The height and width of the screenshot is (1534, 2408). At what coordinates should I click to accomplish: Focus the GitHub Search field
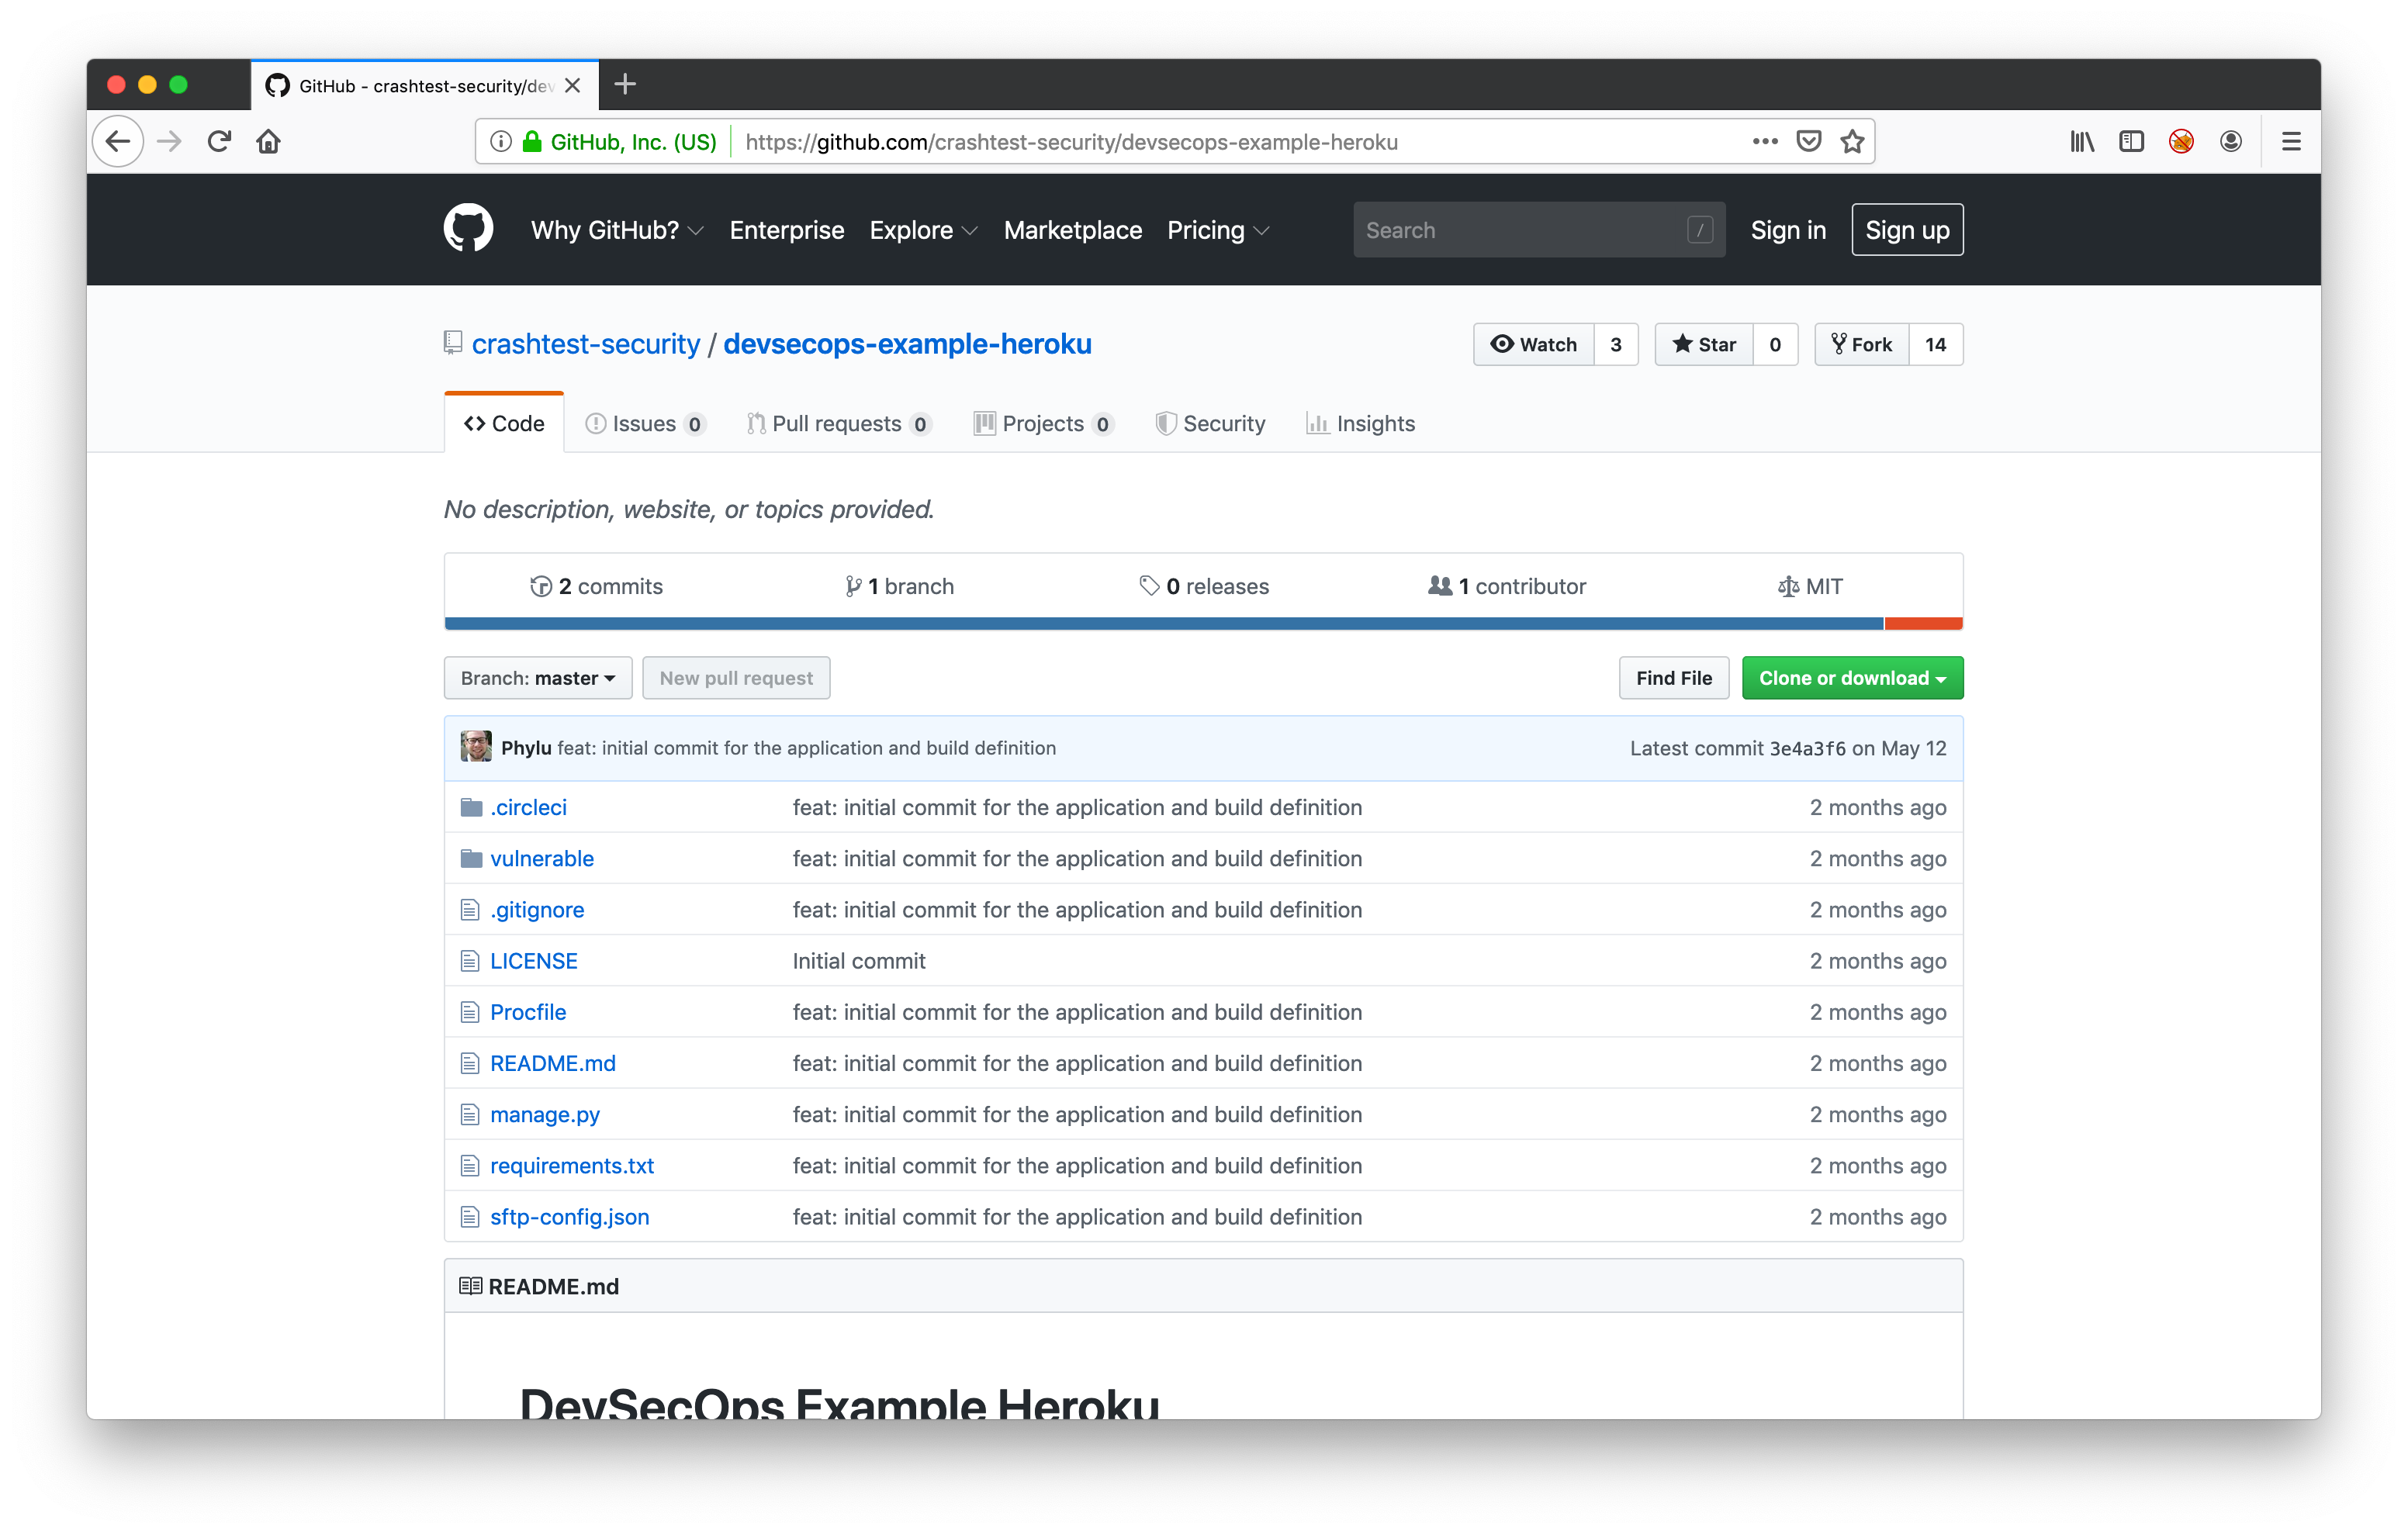pyautogui.click(x=1520, y=230)
